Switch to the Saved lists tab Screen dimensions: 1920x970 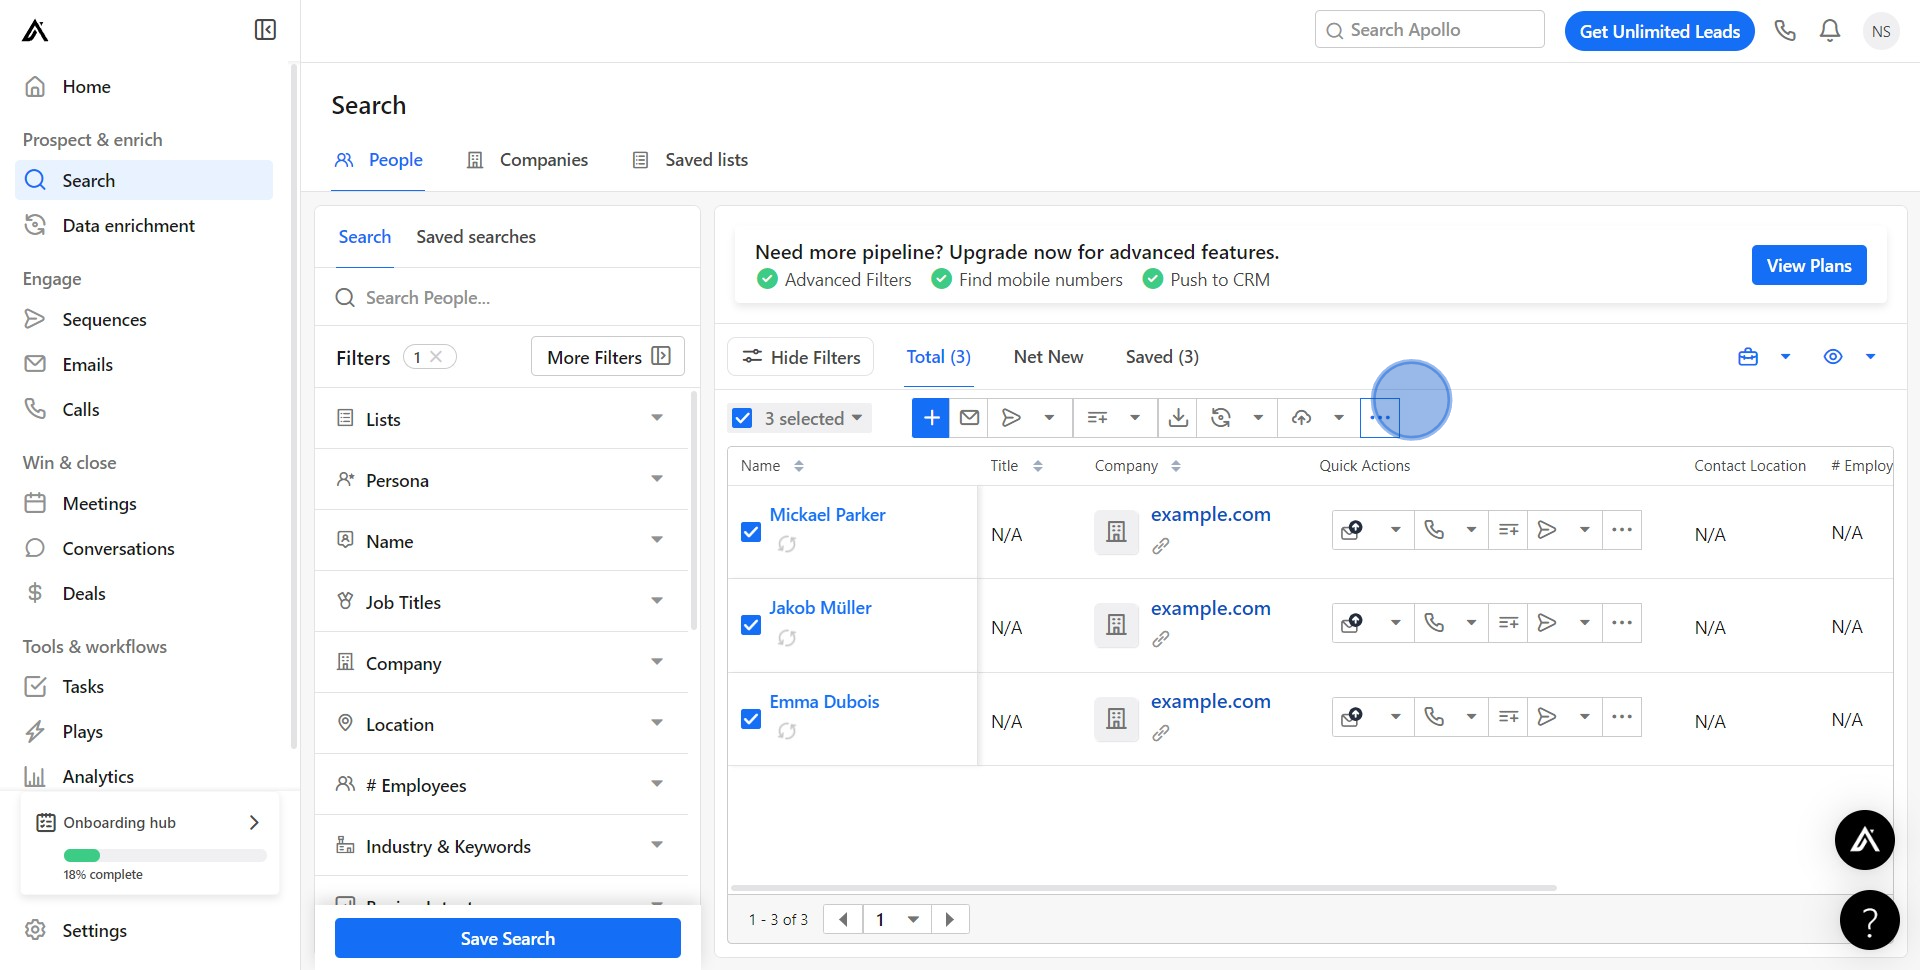[x=690, y=160]
